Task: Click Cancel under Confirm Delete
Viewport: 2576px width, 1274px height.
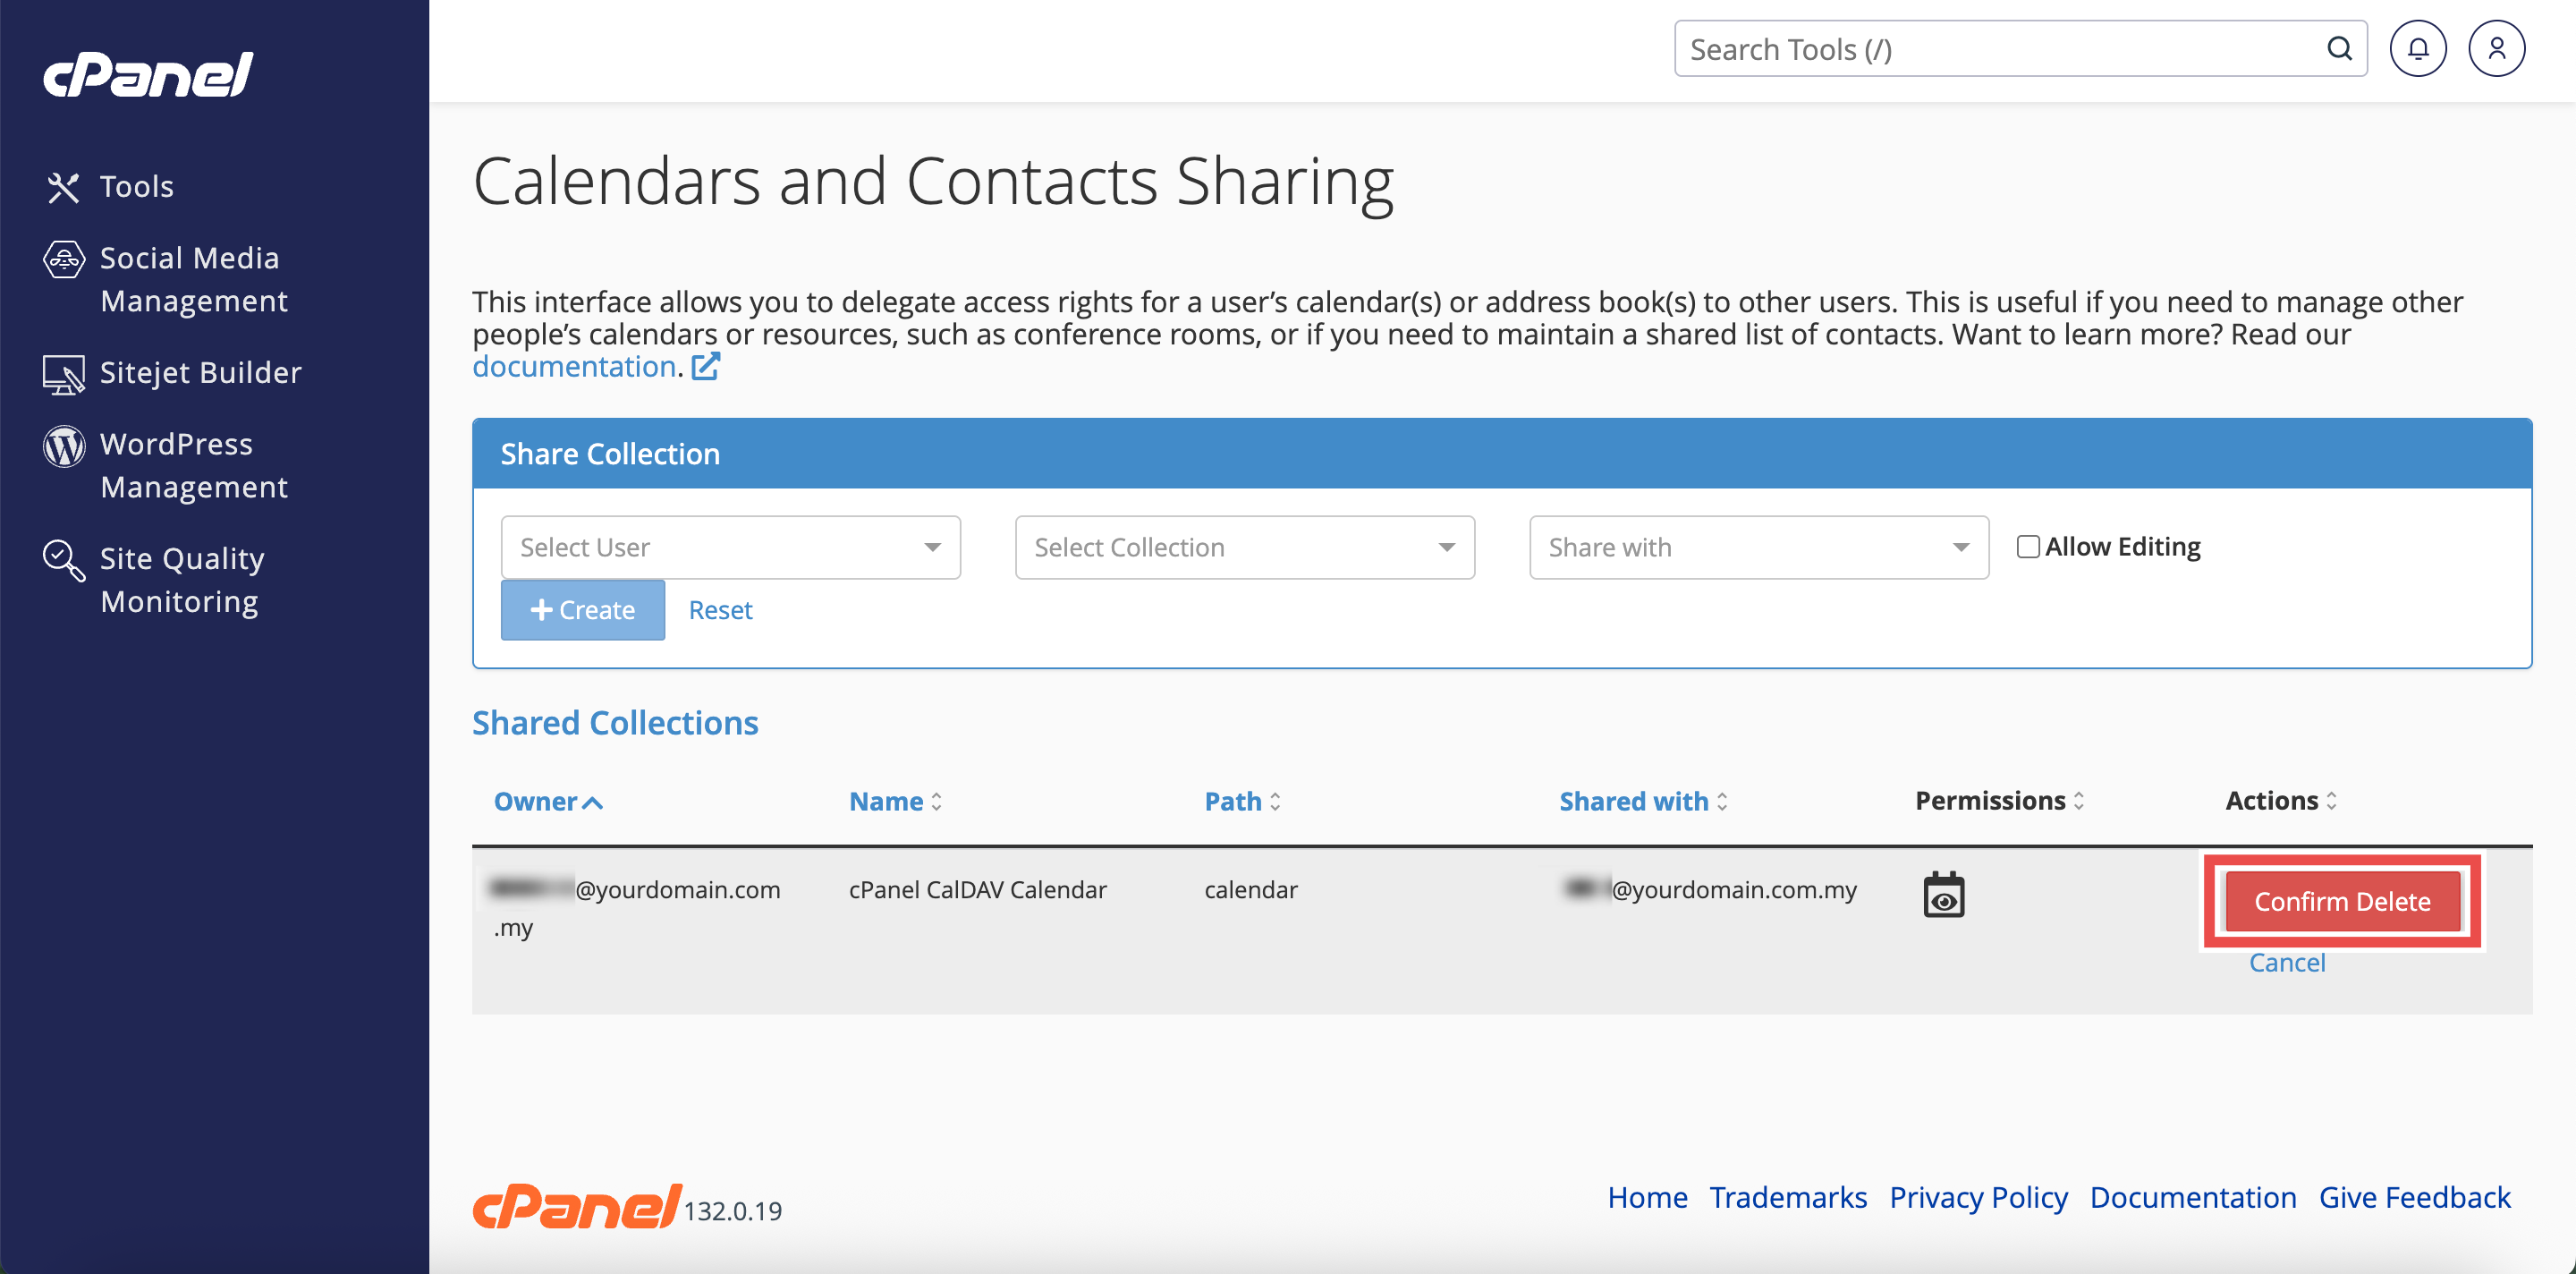Action: 2286,962
